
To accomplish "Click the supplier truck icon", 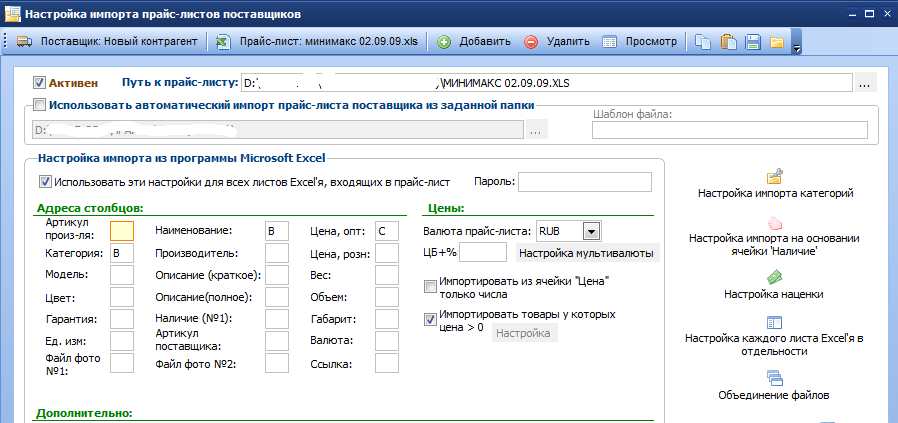I will coord(24,41).
